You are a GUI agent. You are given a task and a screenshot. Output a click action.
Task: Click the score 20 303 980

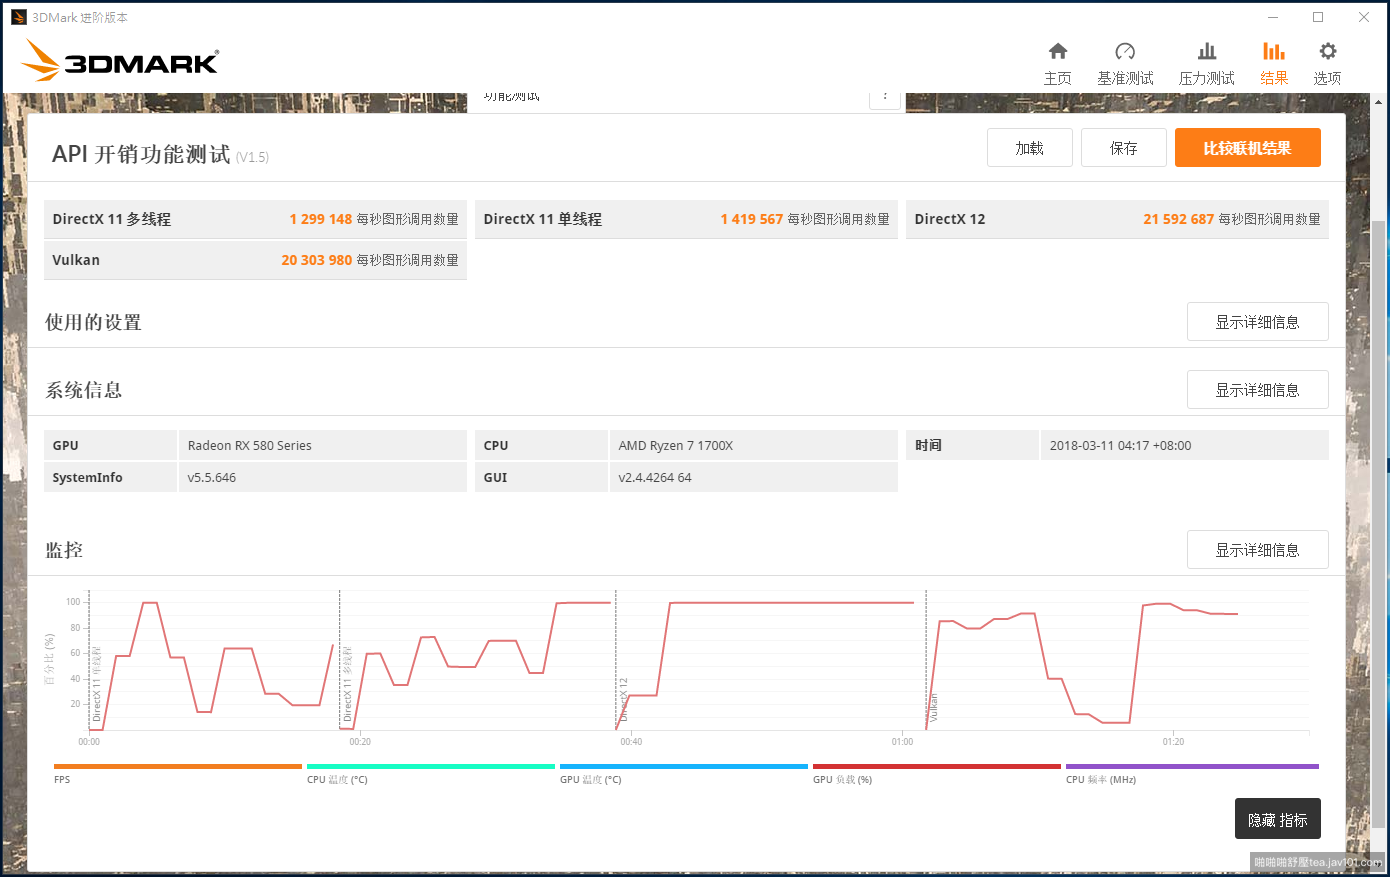click(x=316, y=260)
